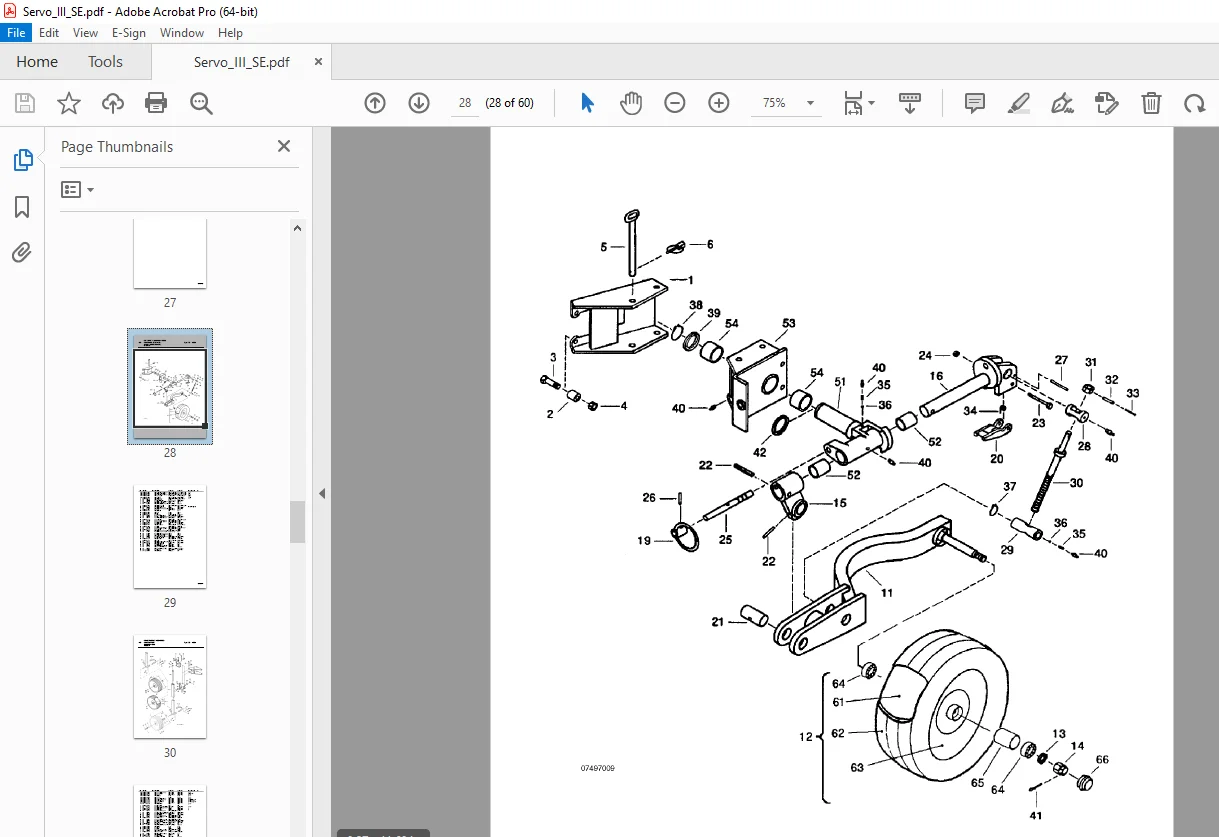The height and width of the screenshot is (837, 1219).
Task: Save the file with the floppy disk icon
Action: pos(25,103)
